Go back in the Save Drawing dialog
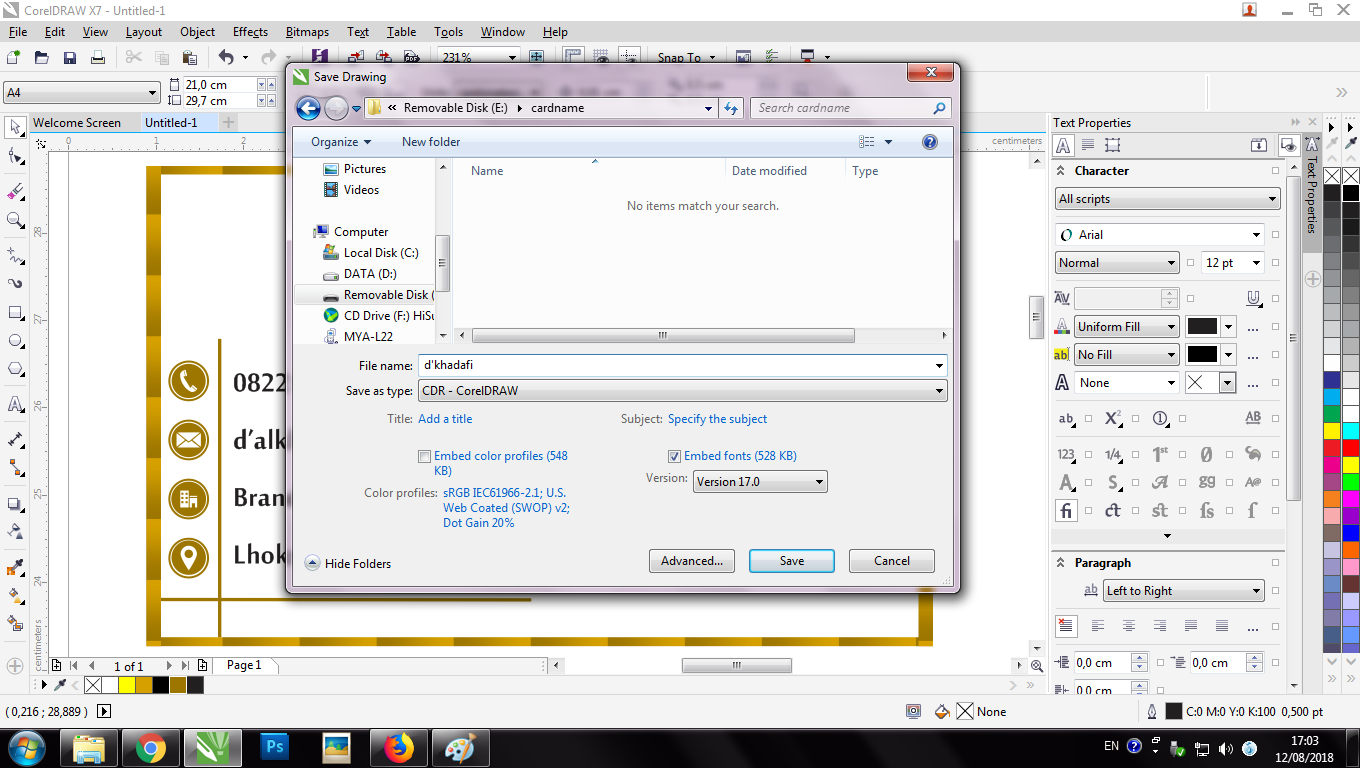Image resolution: width=1360 pixels, height=768 pixels. coord(308,108)
